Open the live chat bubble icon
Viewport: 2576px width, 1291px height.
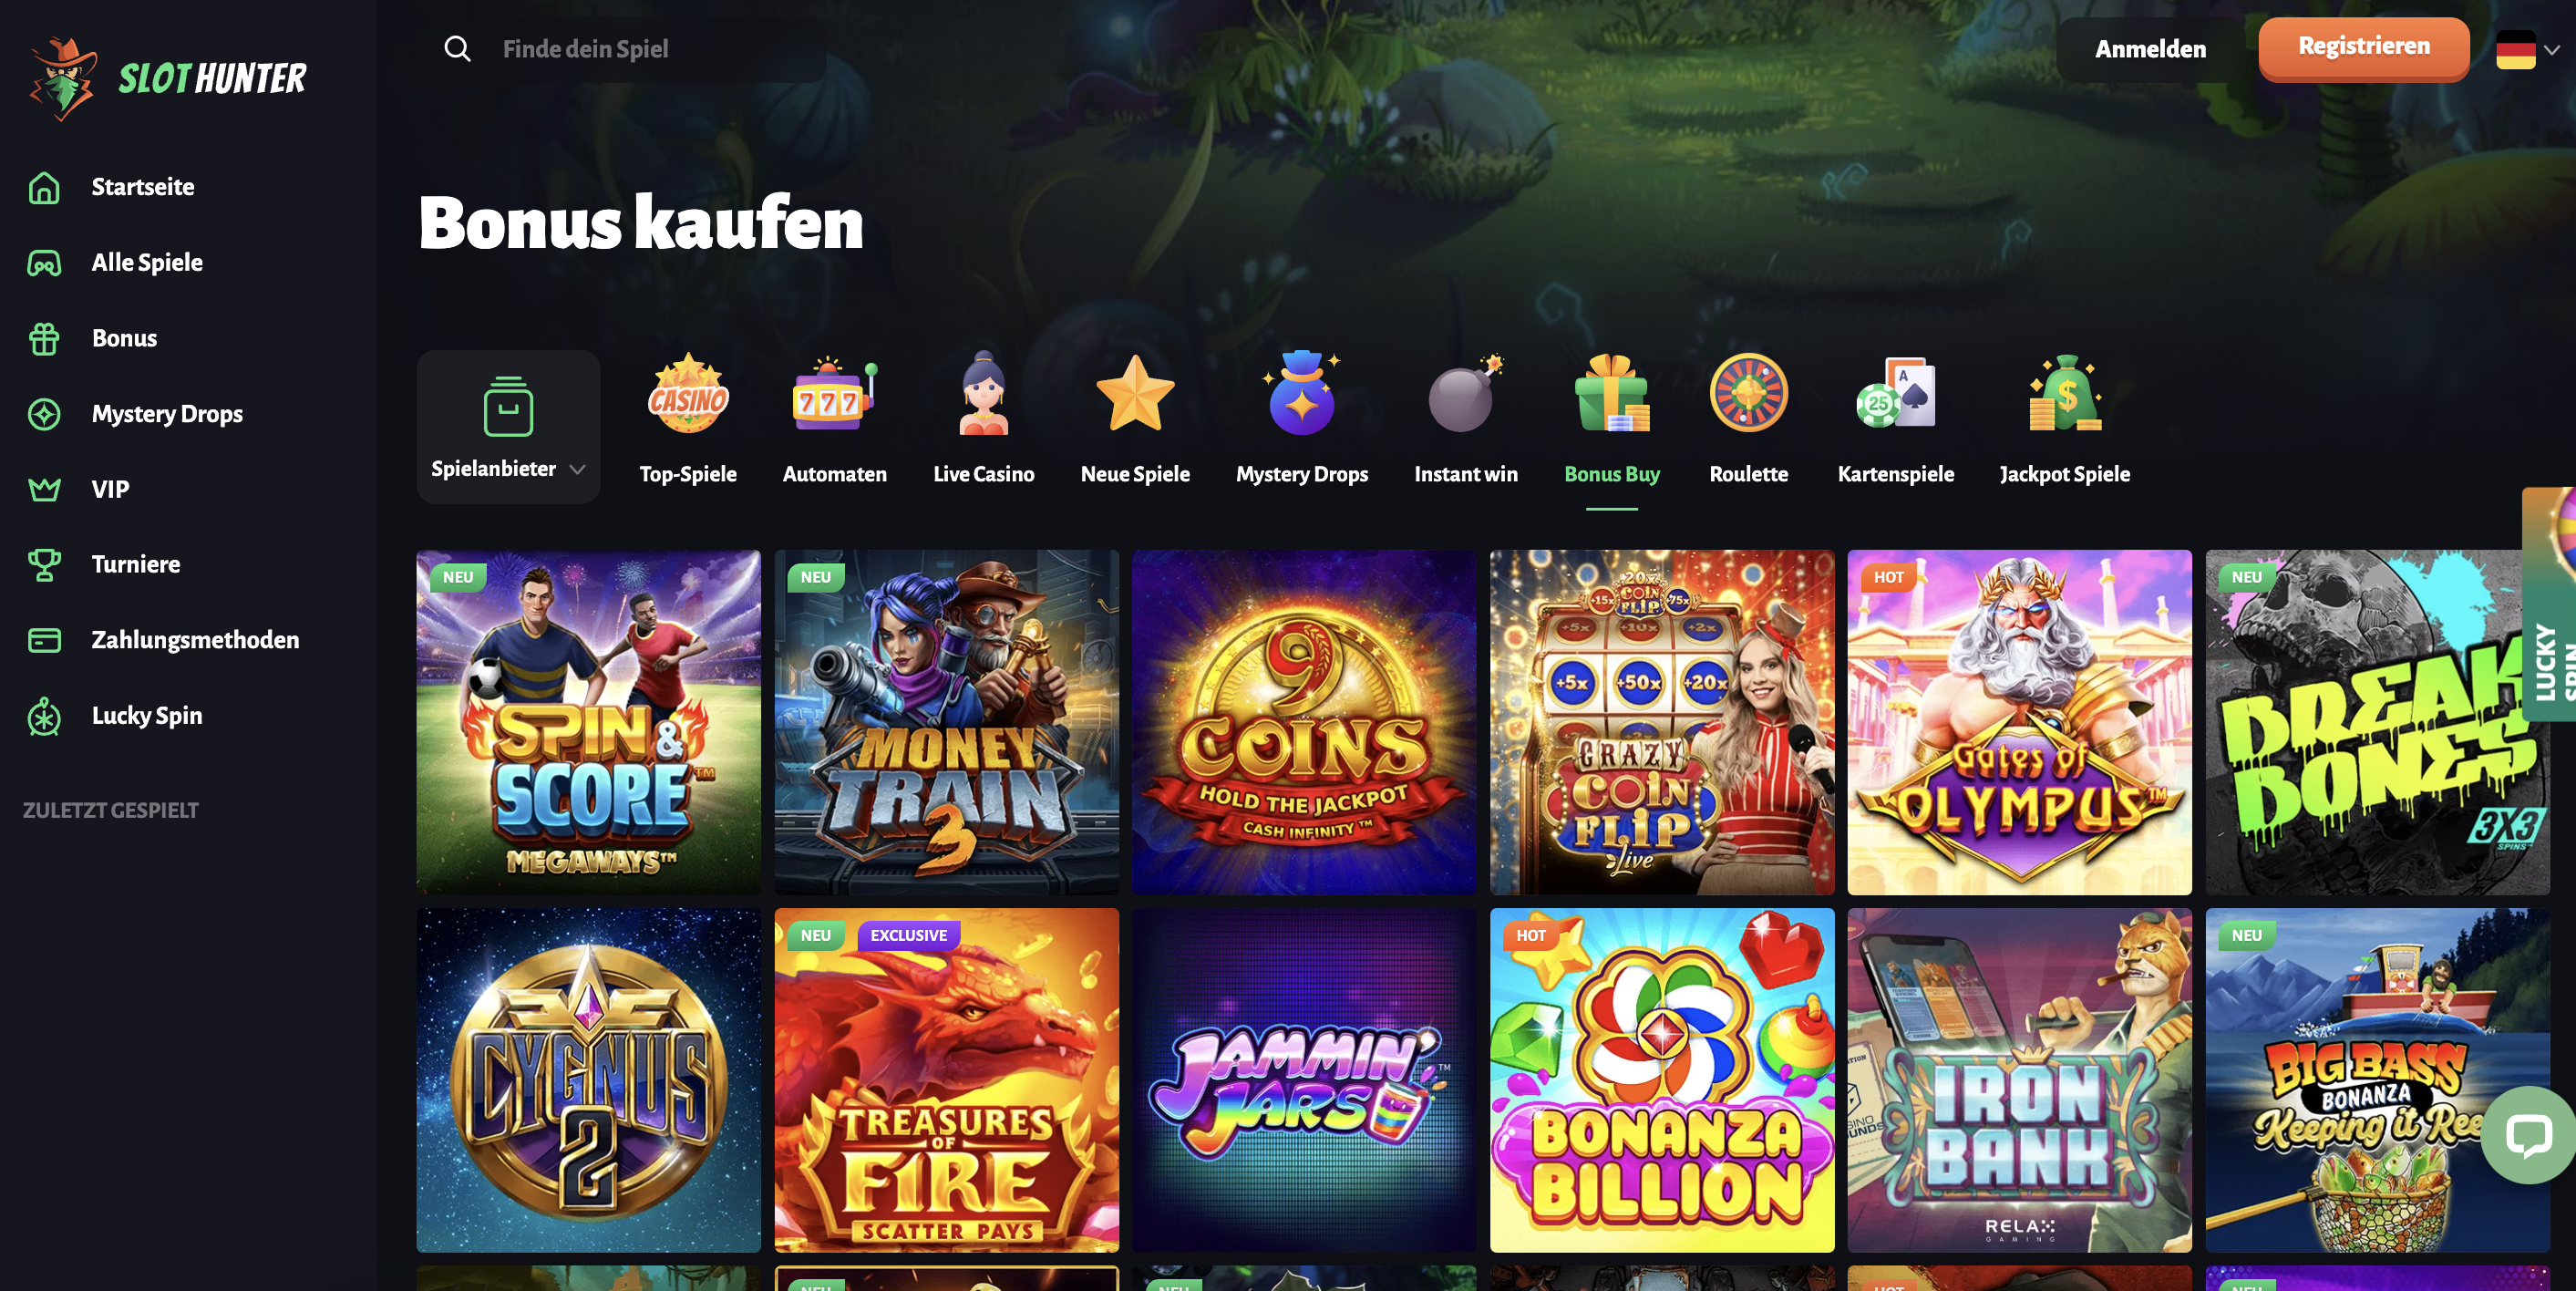point(2528,1136)
